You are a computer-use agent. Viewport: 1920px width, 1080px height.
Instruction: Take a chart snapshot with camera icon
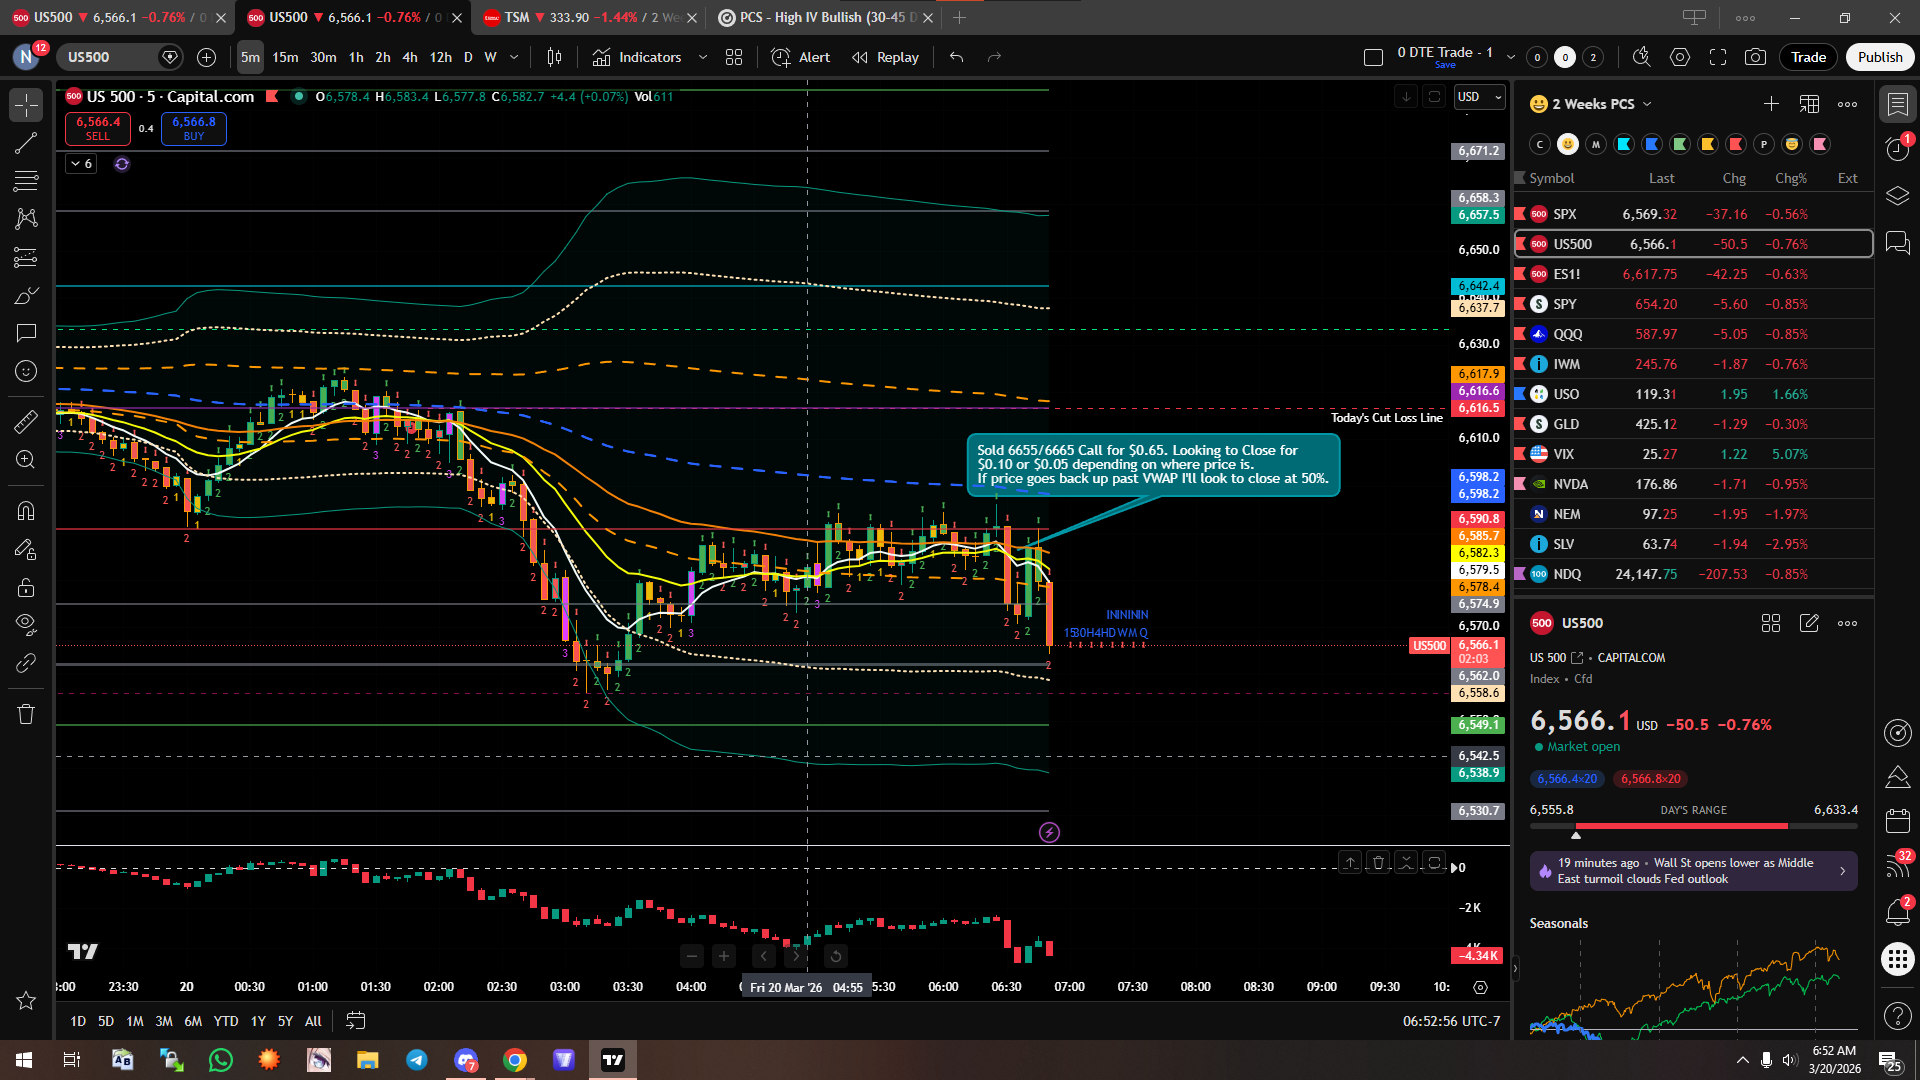coord(1755,57)
